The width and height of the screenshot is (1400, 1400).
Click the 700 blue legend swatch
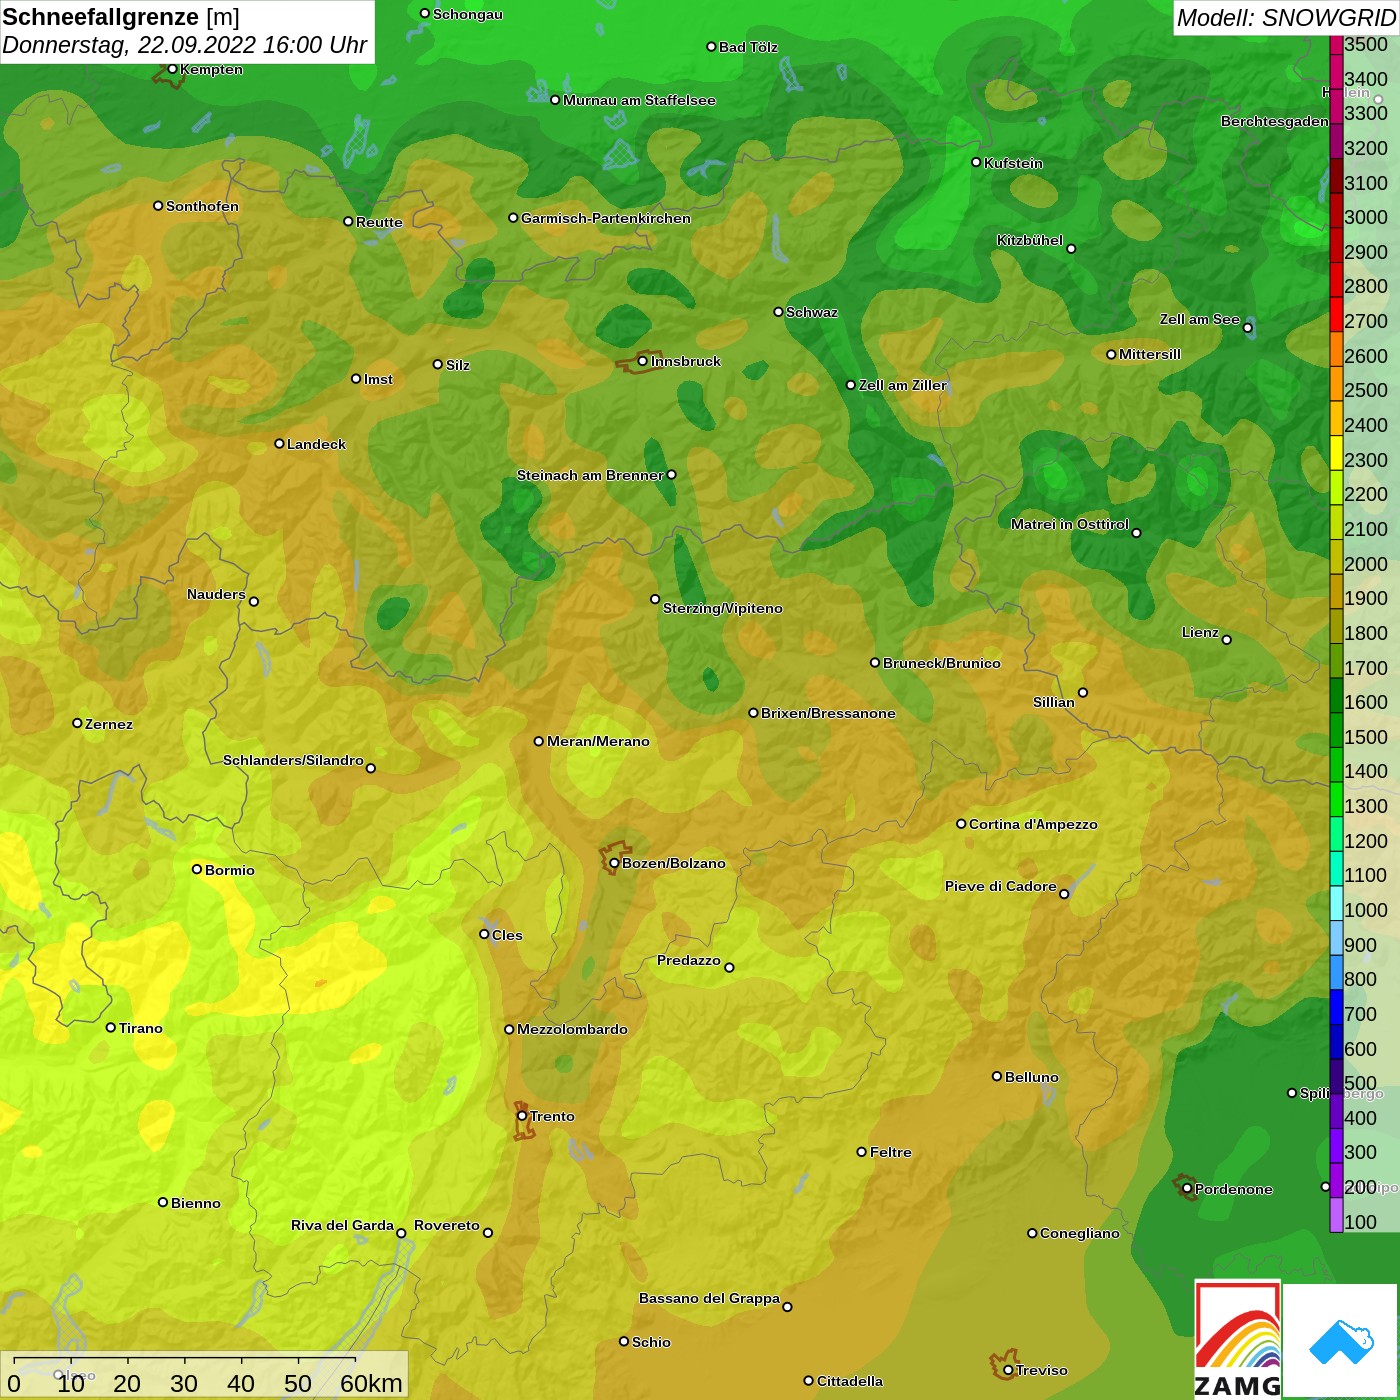[1336, 1007]
